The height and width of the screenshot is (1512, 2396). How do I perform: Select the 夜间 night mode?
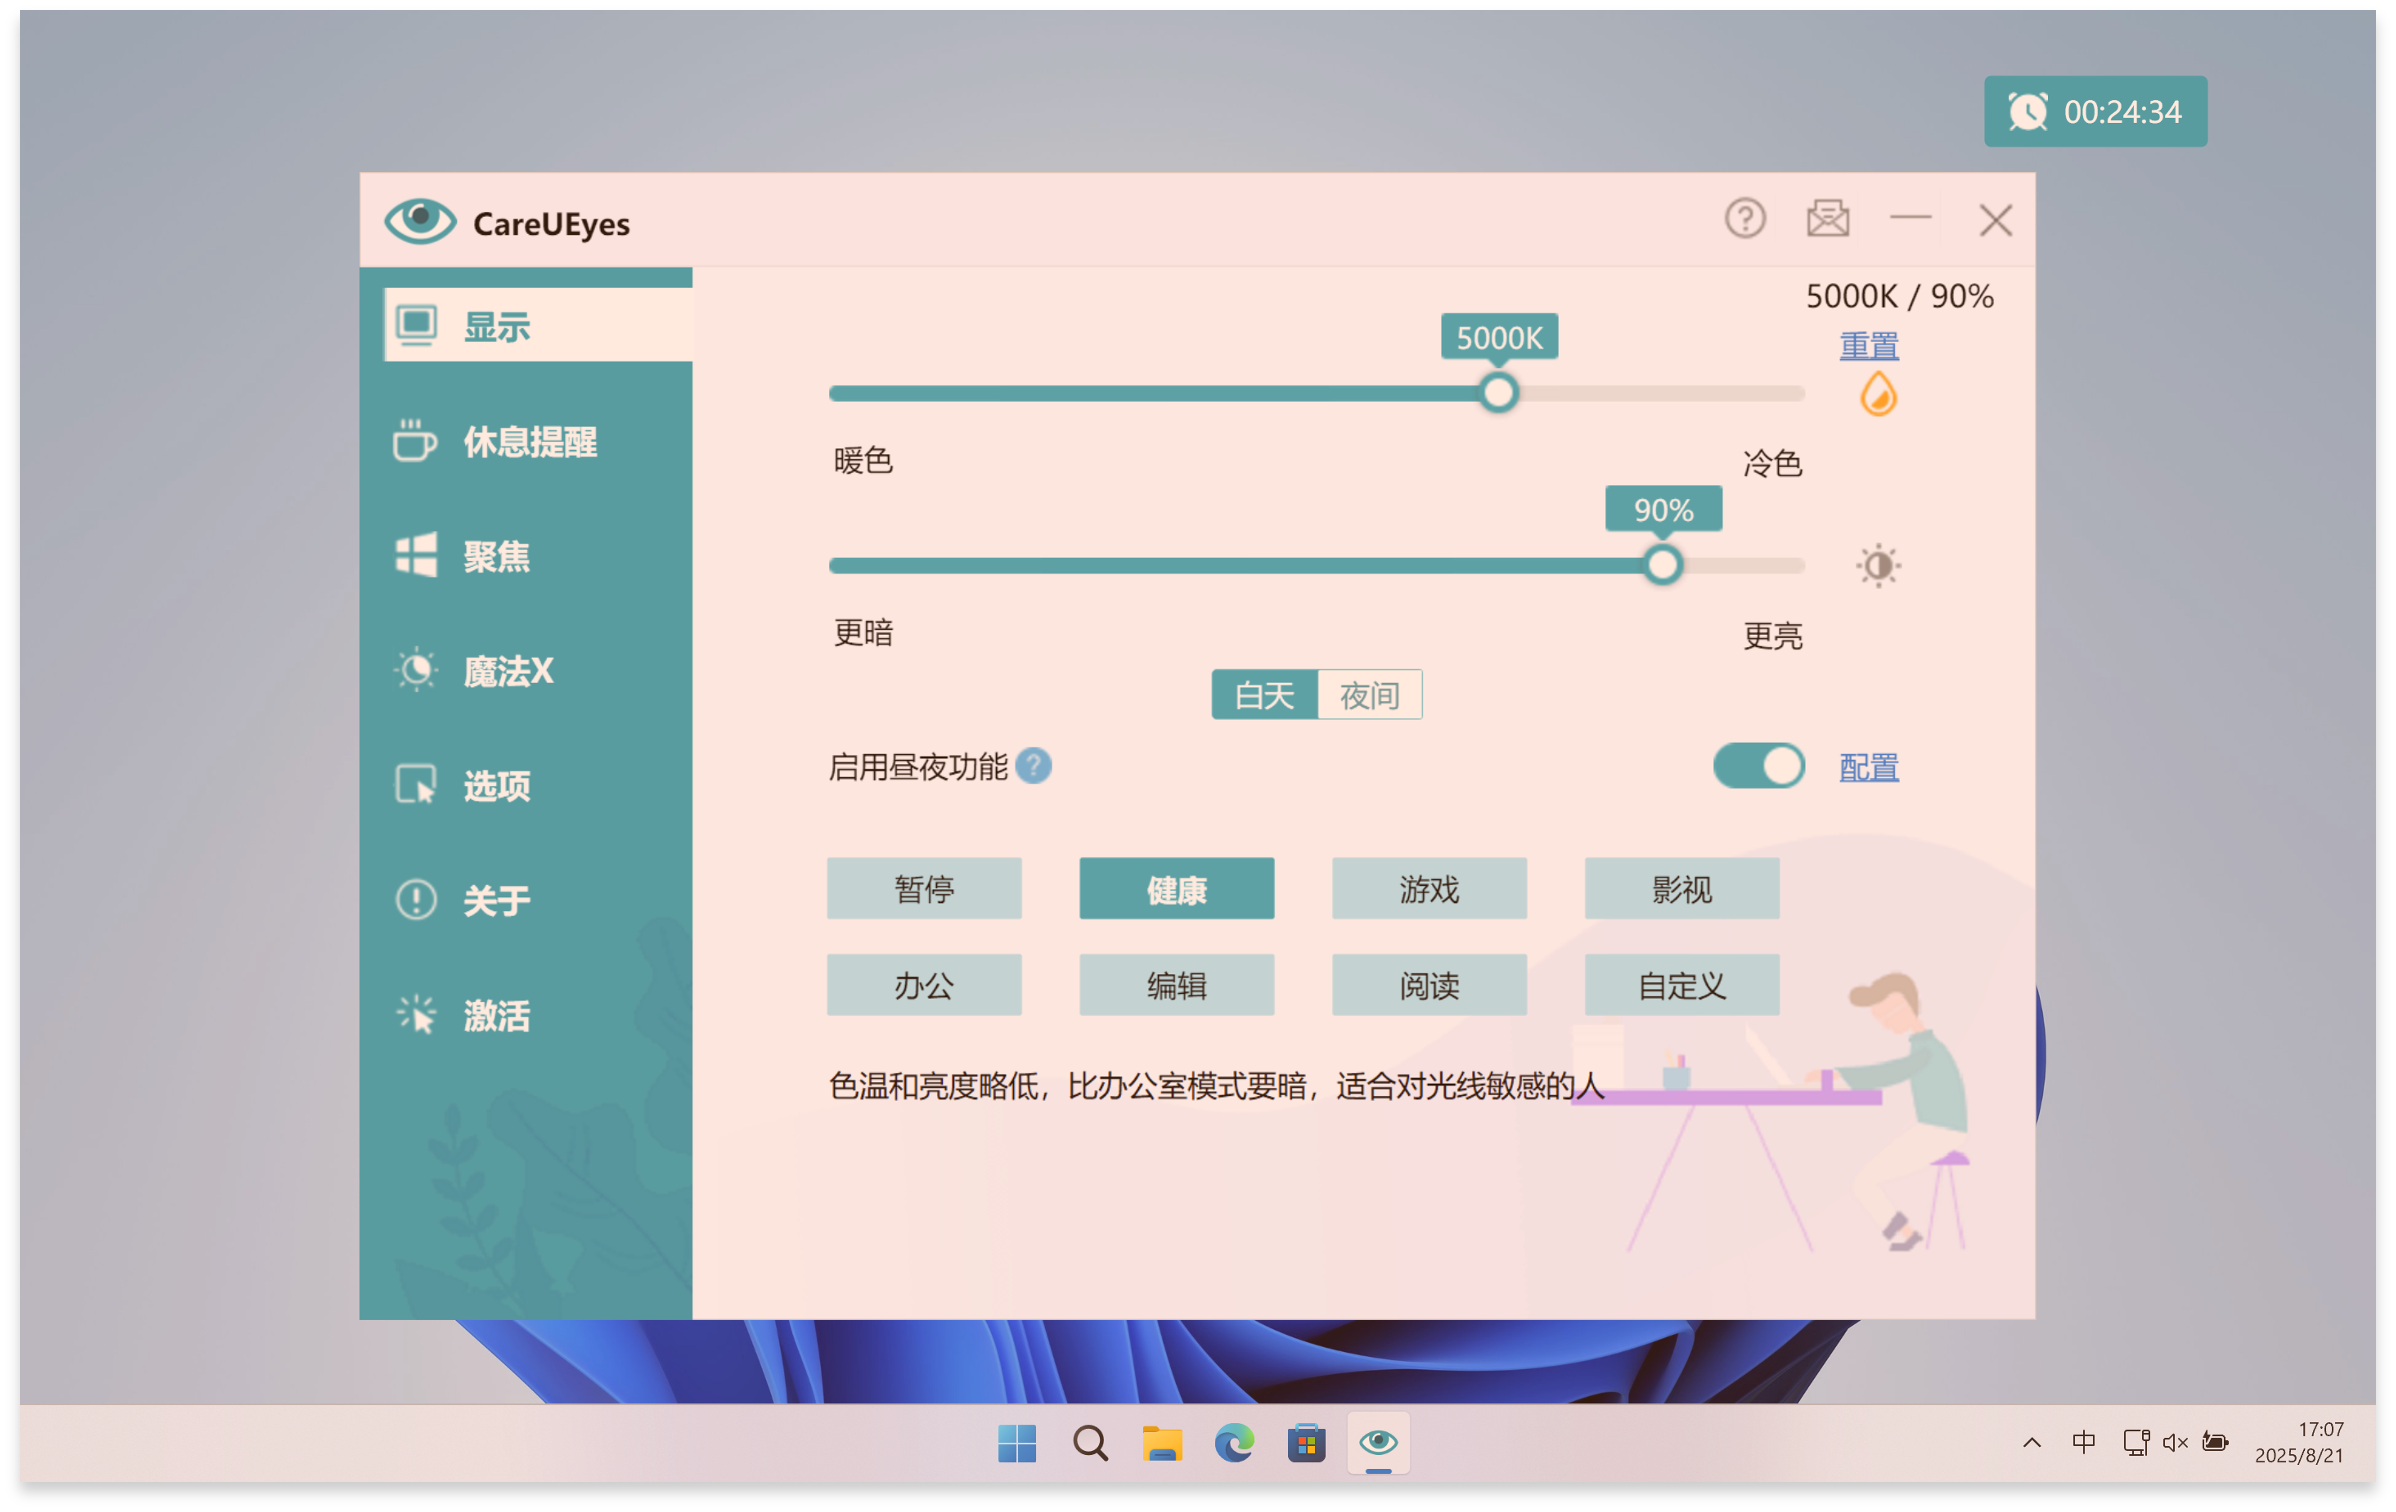[1370, 695]
